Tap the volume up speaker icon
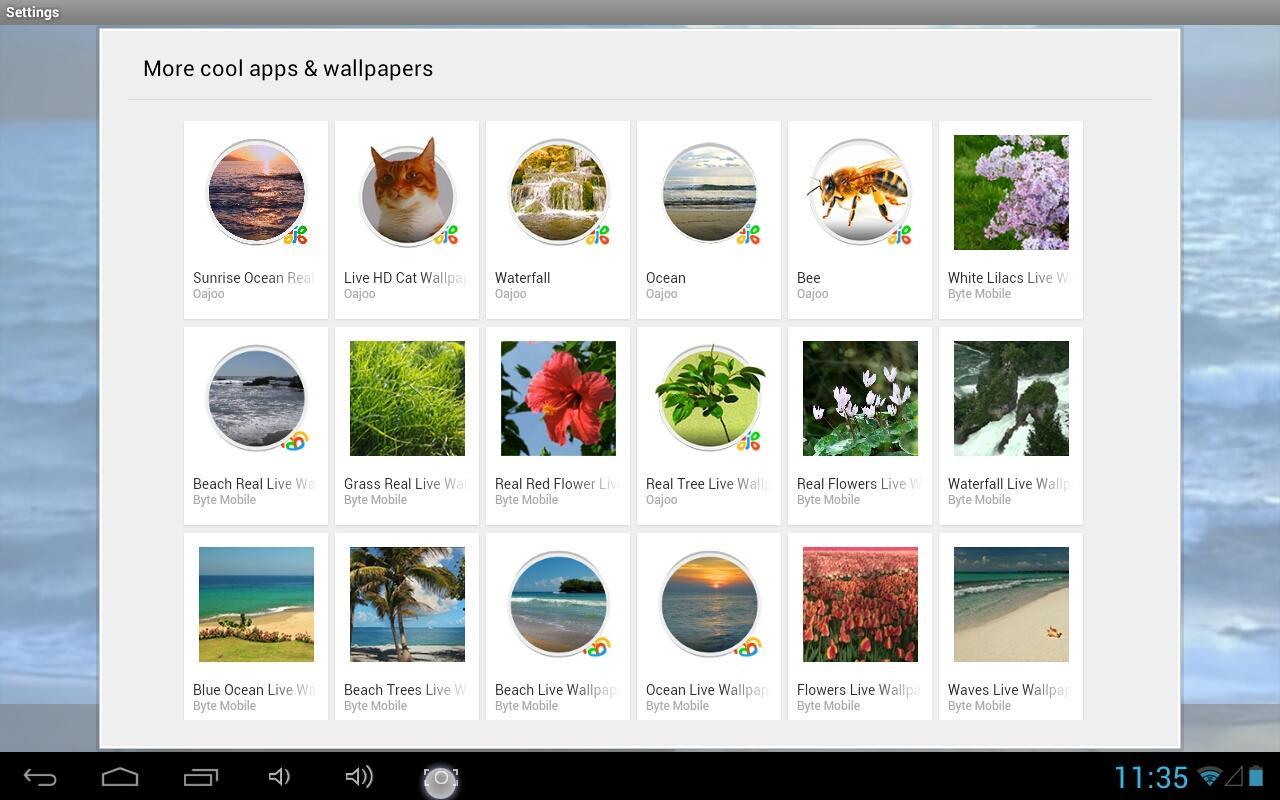 point(360,777)
